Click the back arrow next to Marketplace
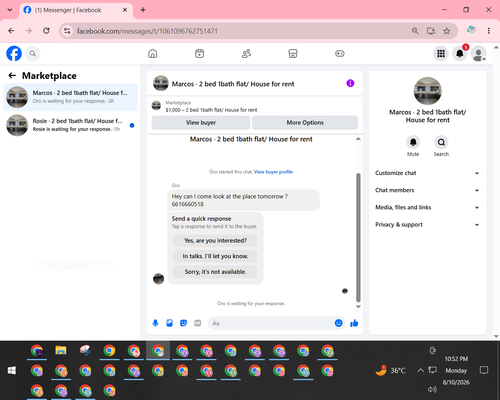 (x=12, y=76)
